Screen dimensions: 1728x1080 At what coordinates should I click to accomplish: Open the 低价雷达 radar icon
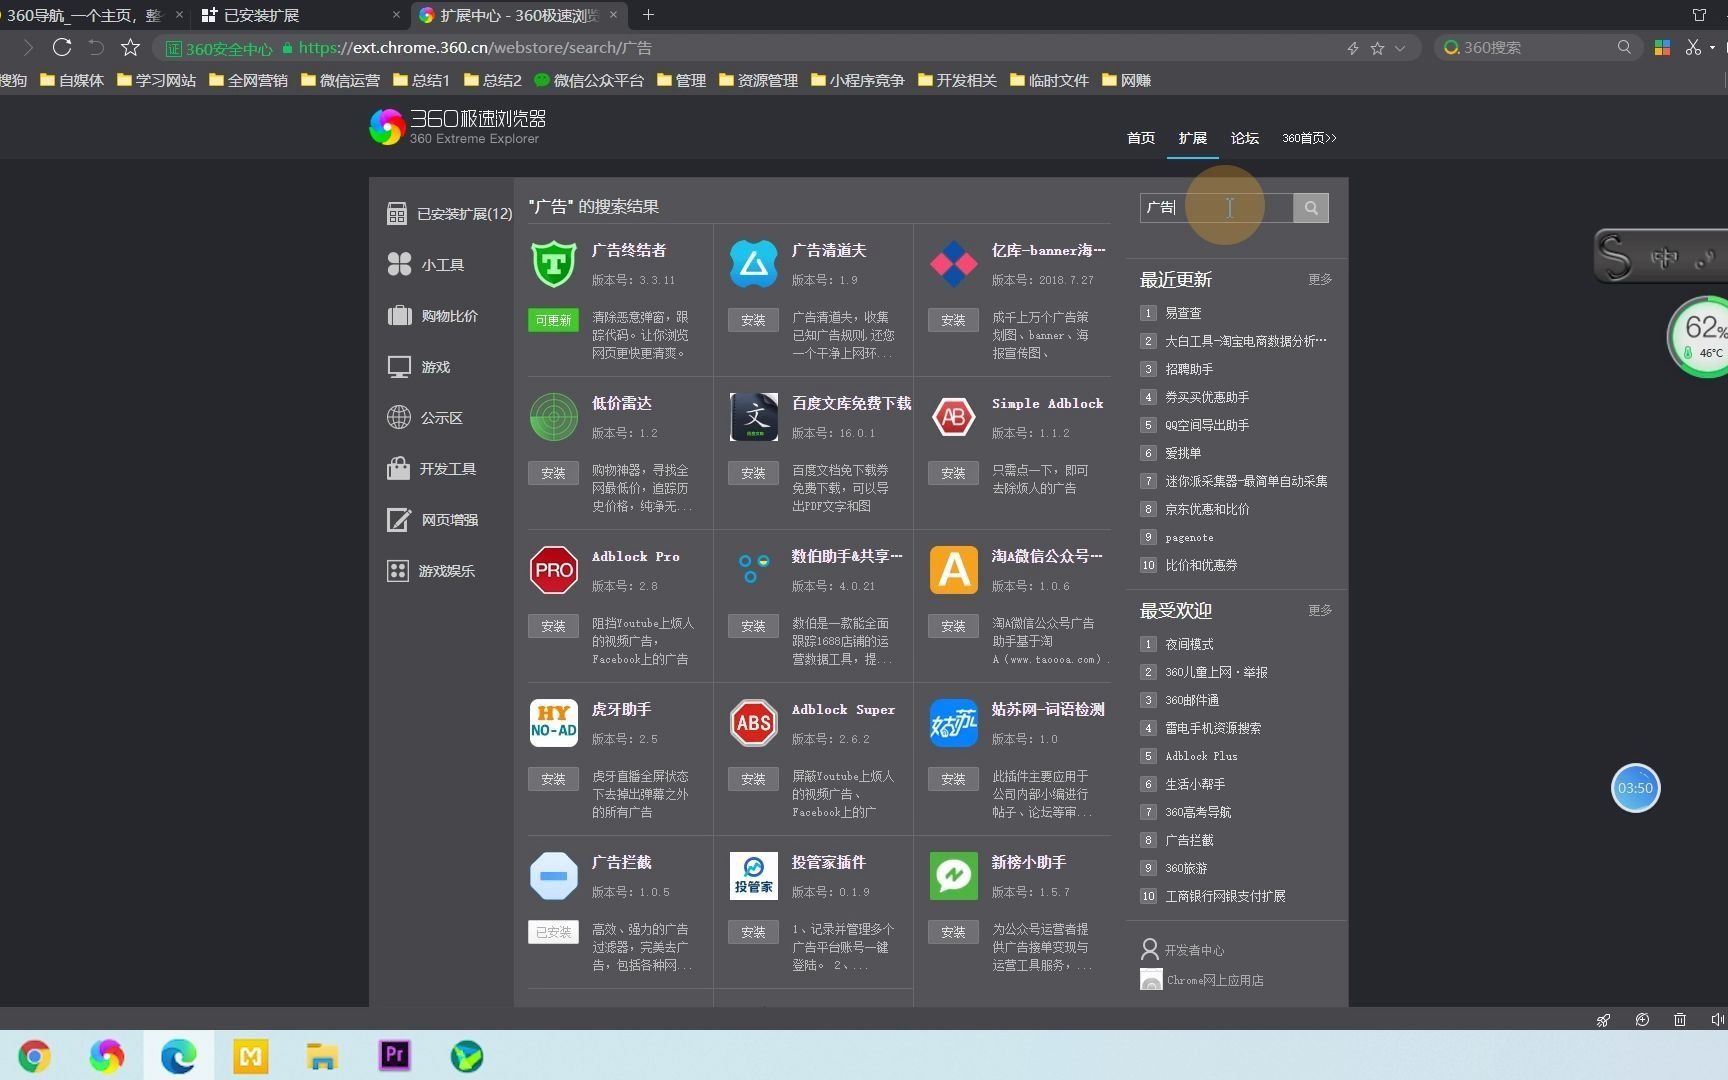click(x=553, y=417)
